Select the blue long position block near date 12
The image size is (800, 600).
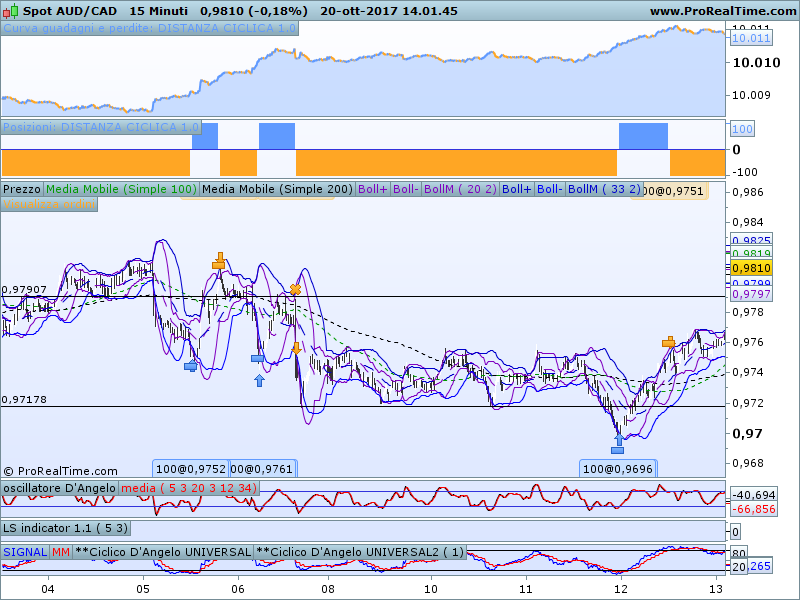(643, 136)
